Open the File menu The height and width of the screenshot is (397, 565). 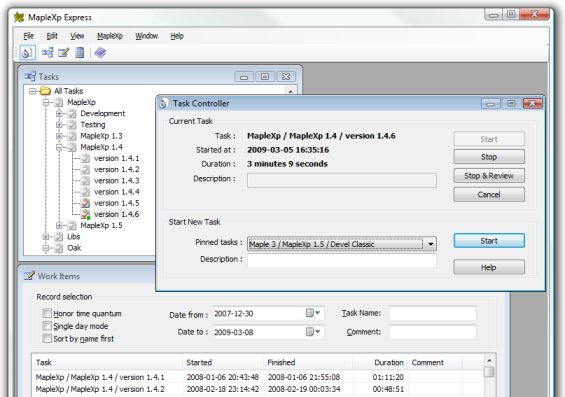tap(28, 36)
